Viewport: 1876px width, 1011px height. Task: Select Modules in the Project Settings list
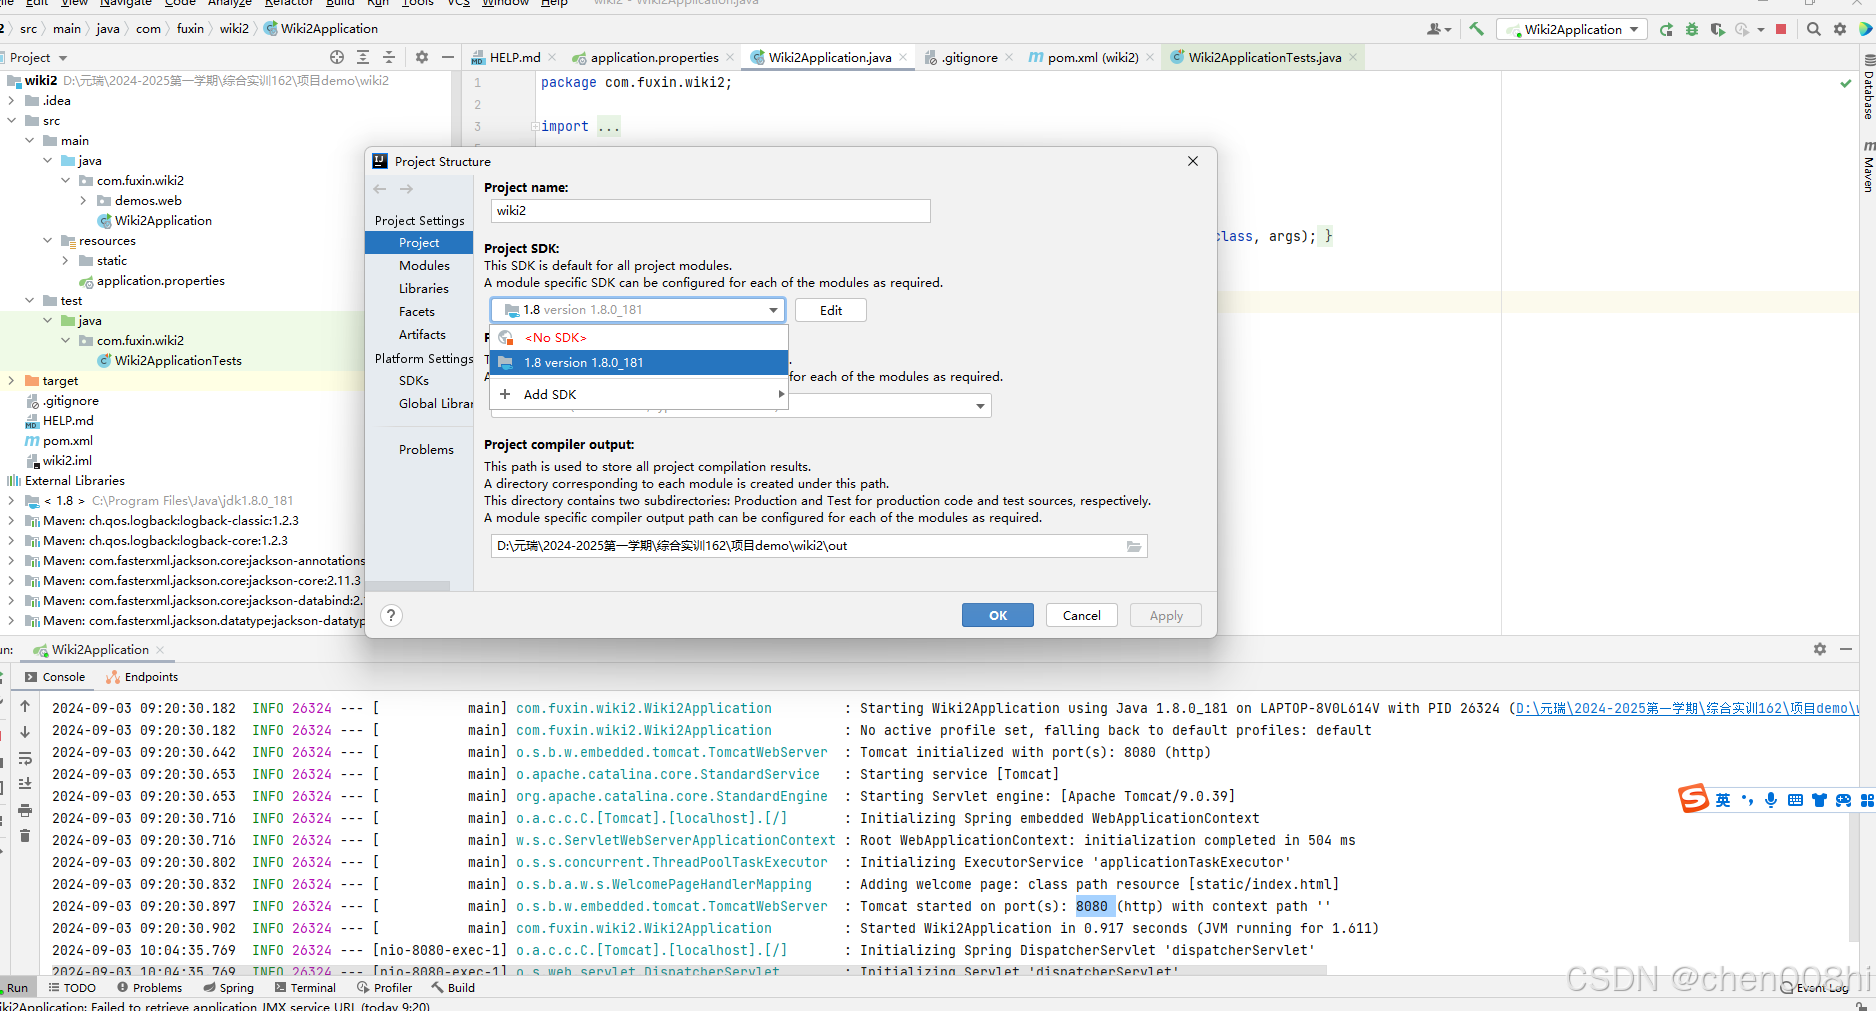point(424,265)
